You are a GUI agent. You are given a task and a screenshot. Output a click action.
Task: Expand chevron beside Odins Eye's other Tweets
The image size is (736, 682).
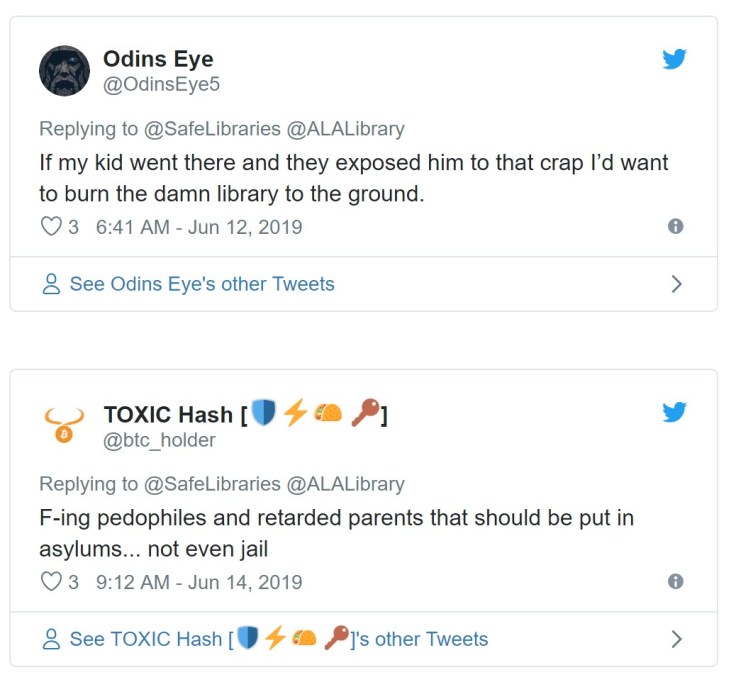(677, 284)
